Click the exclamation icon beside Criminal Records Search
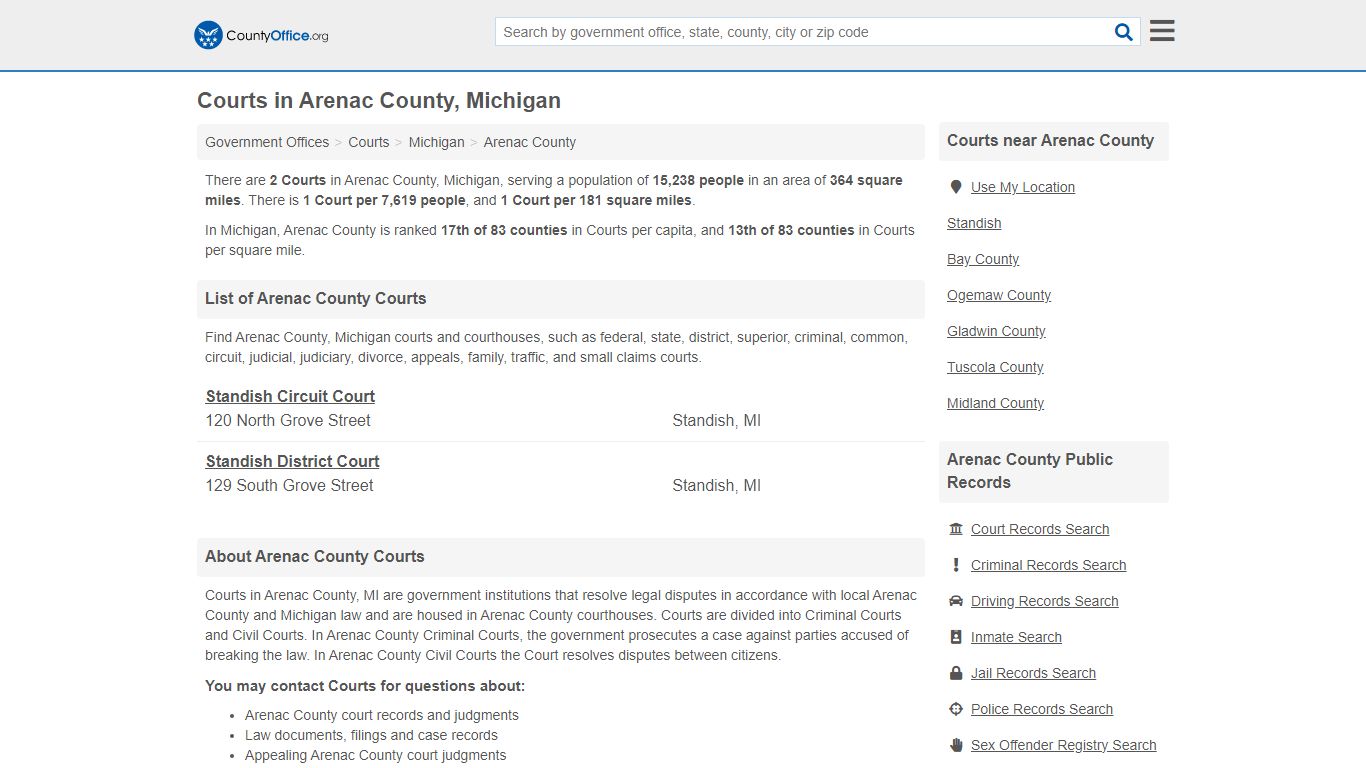Screen dimensions: 1366x768 [x=956, y=565]
